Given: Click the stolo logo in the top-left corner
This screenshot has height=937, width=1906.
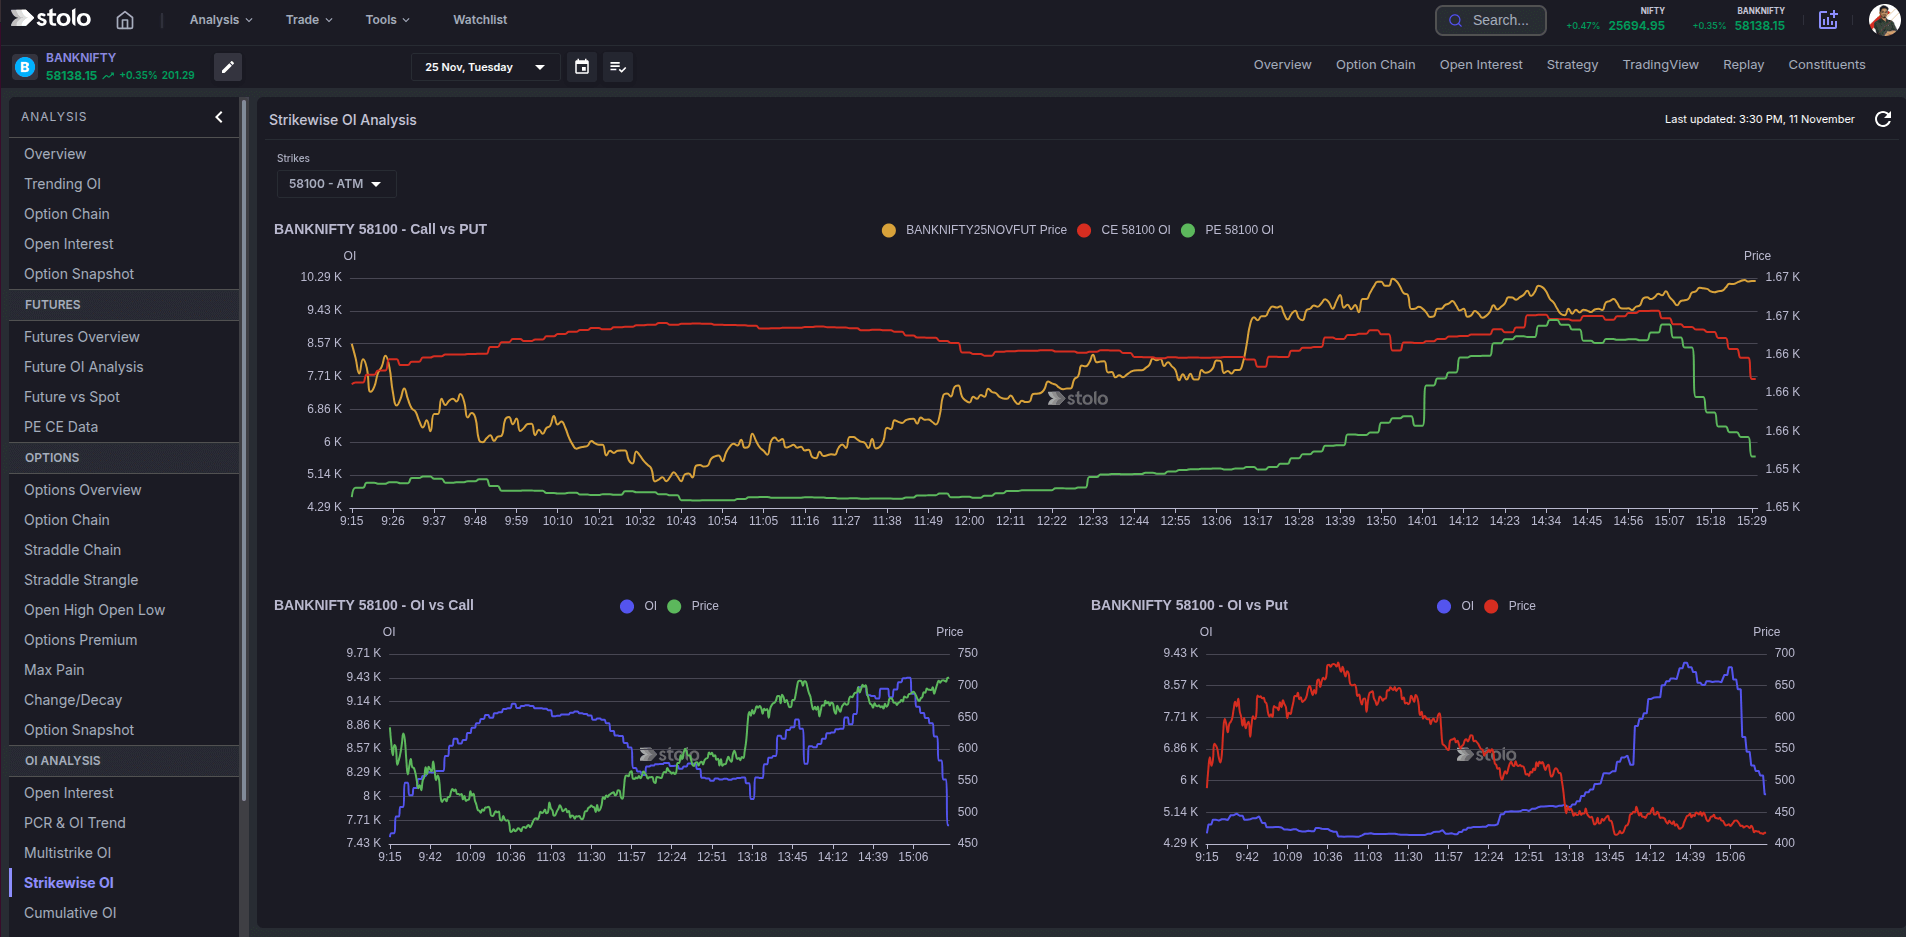Looking at the screenshot, I should (49, 18).
